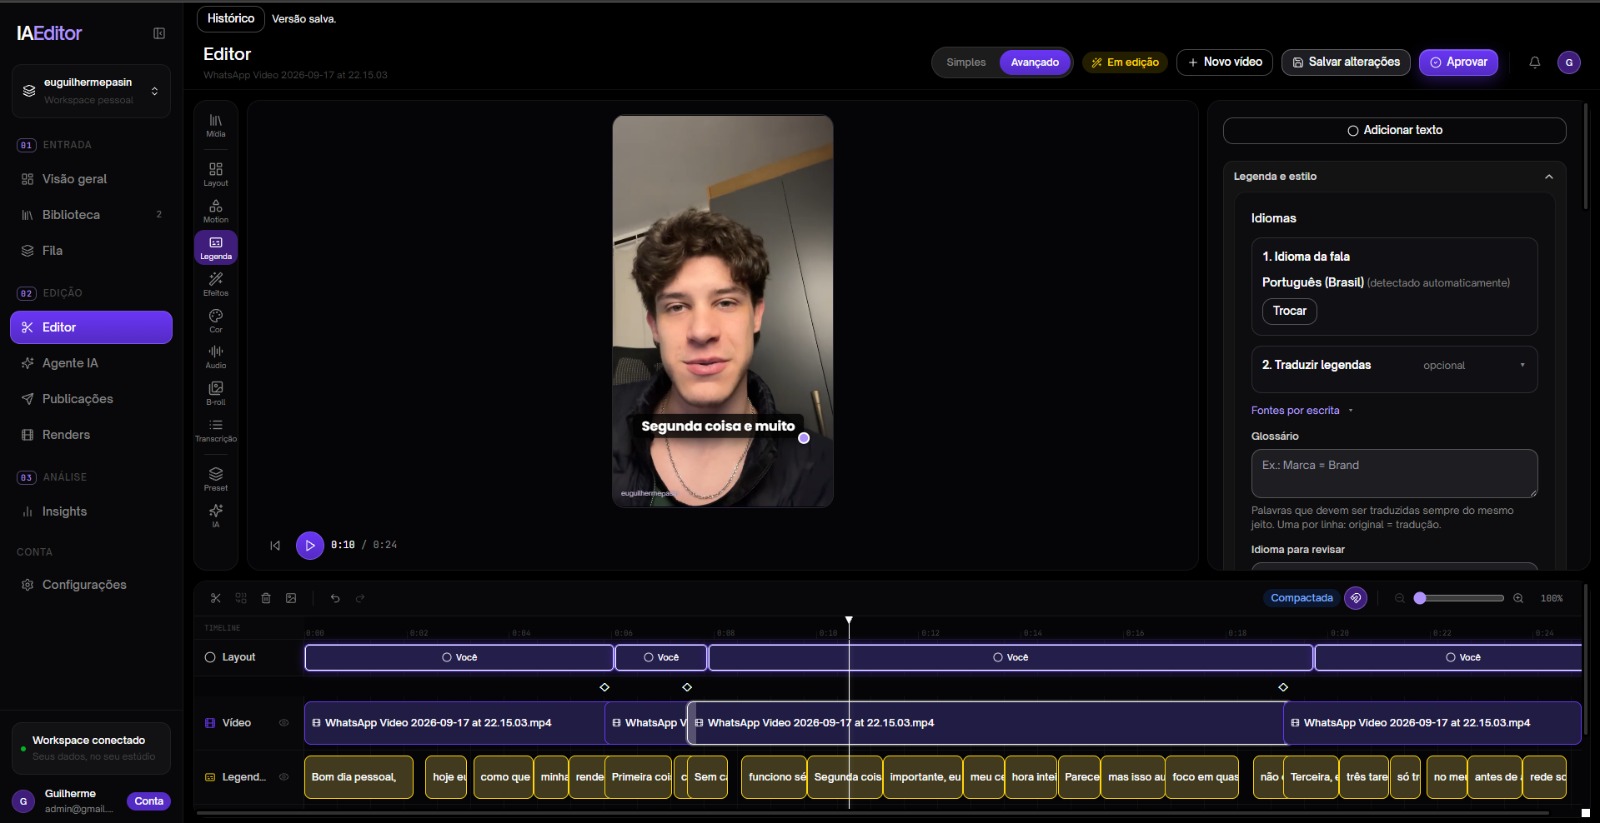Image resolution: width=1600 pixels, height=823 pixels.
Task: Go to Visão geral in sidebar
Action: (91, 179)
